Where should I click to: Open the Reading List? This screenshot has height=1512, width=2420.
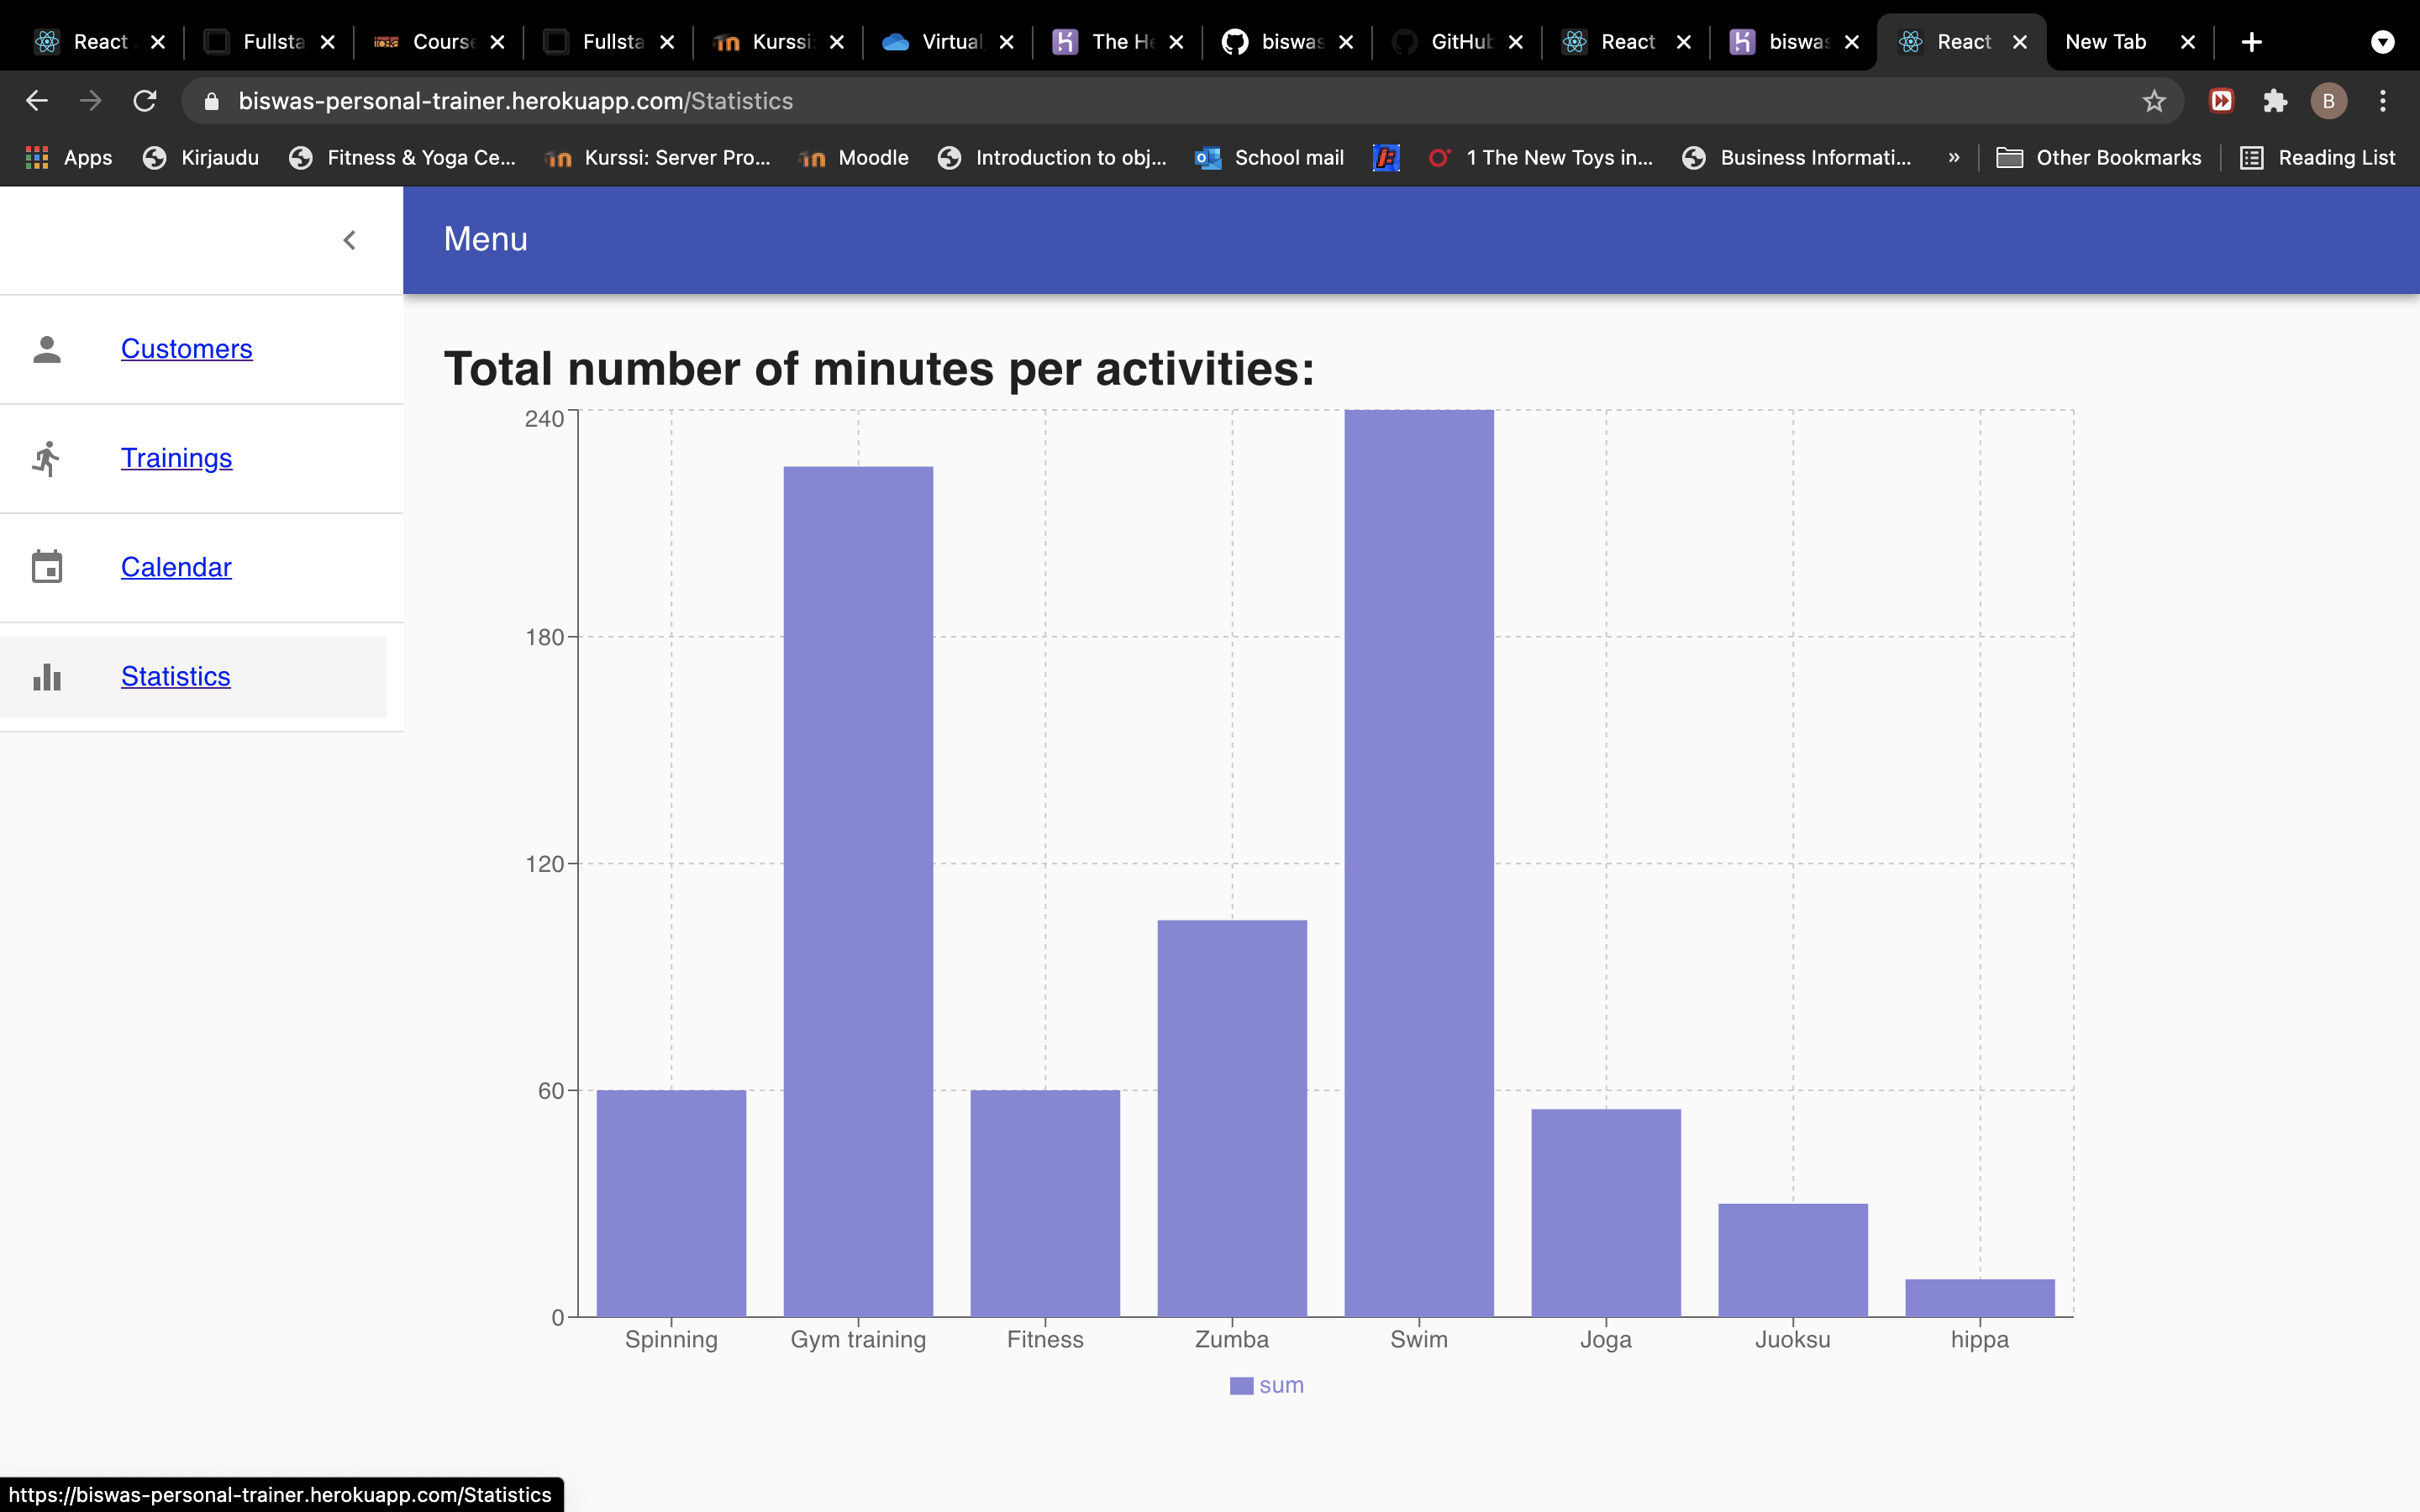pos(2318,157)
